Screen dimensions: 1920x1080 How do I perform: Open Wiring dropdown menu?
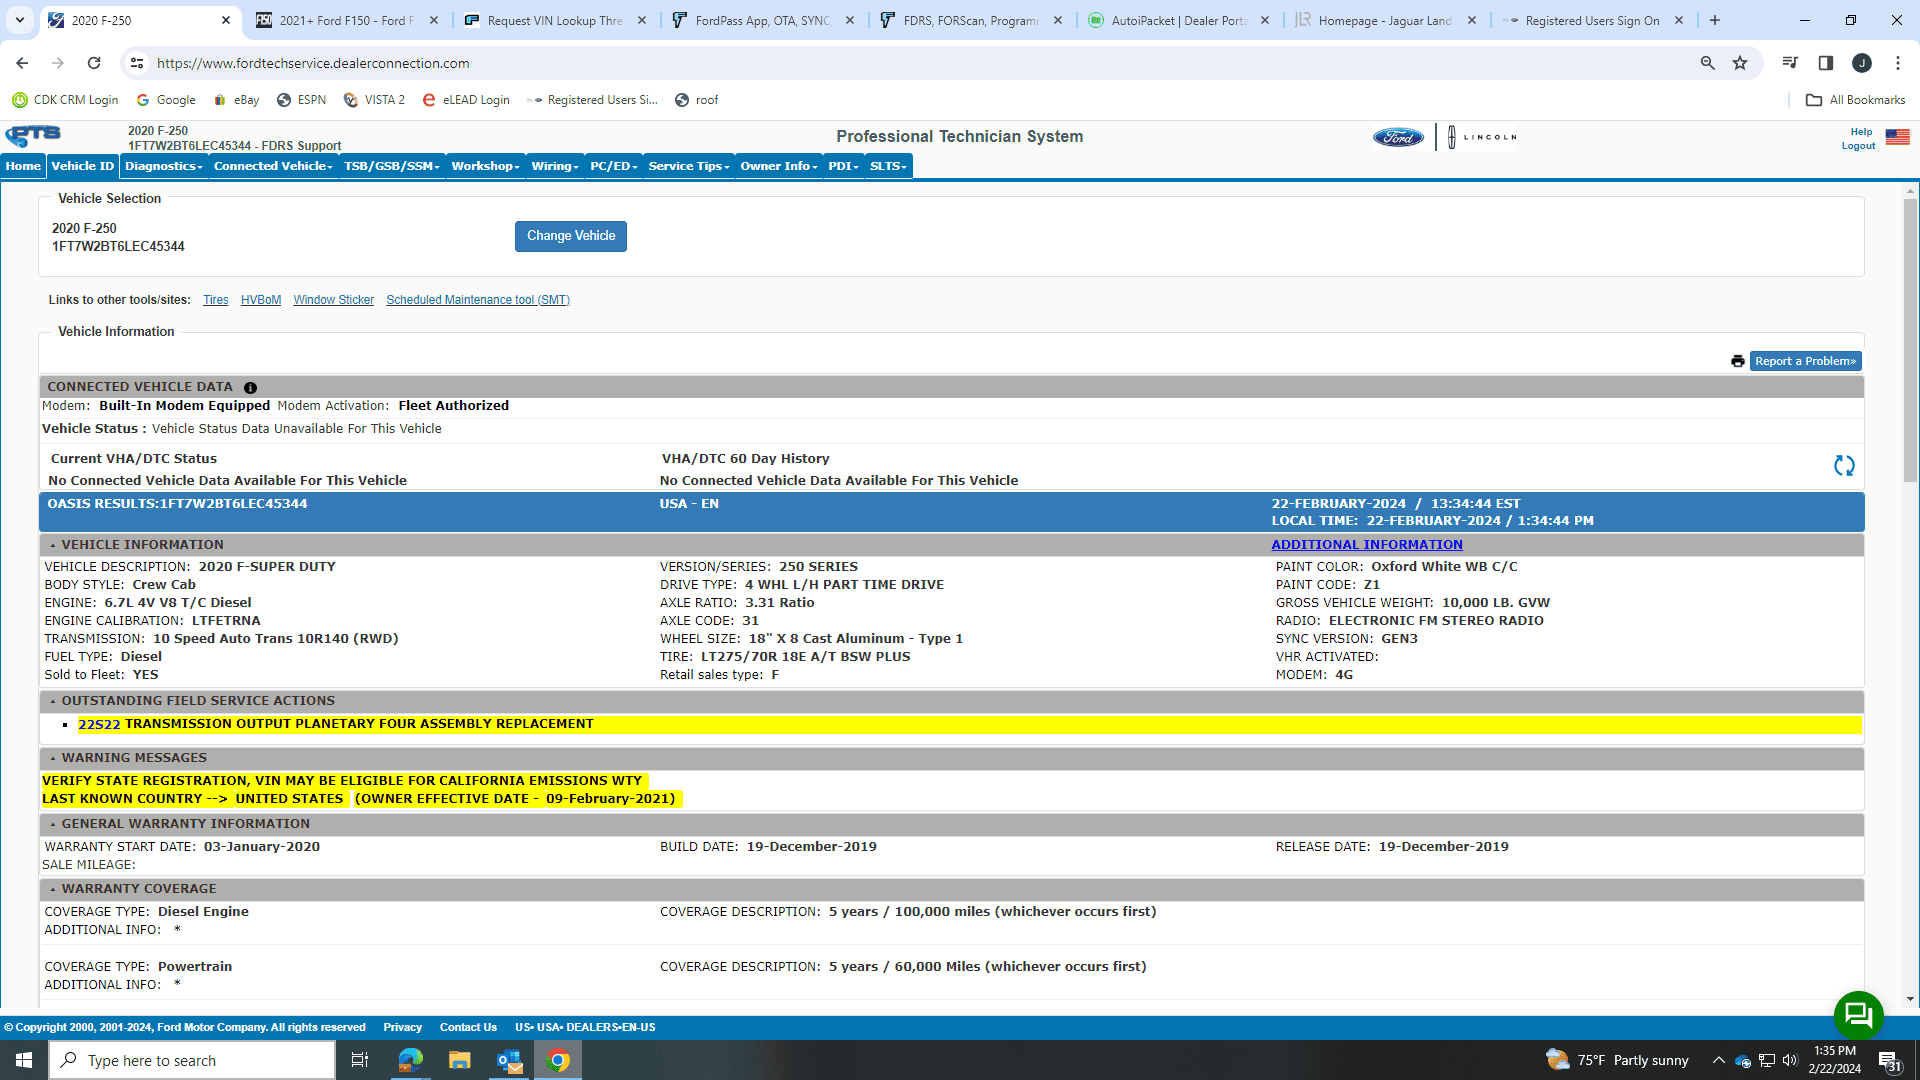(555, 166)
